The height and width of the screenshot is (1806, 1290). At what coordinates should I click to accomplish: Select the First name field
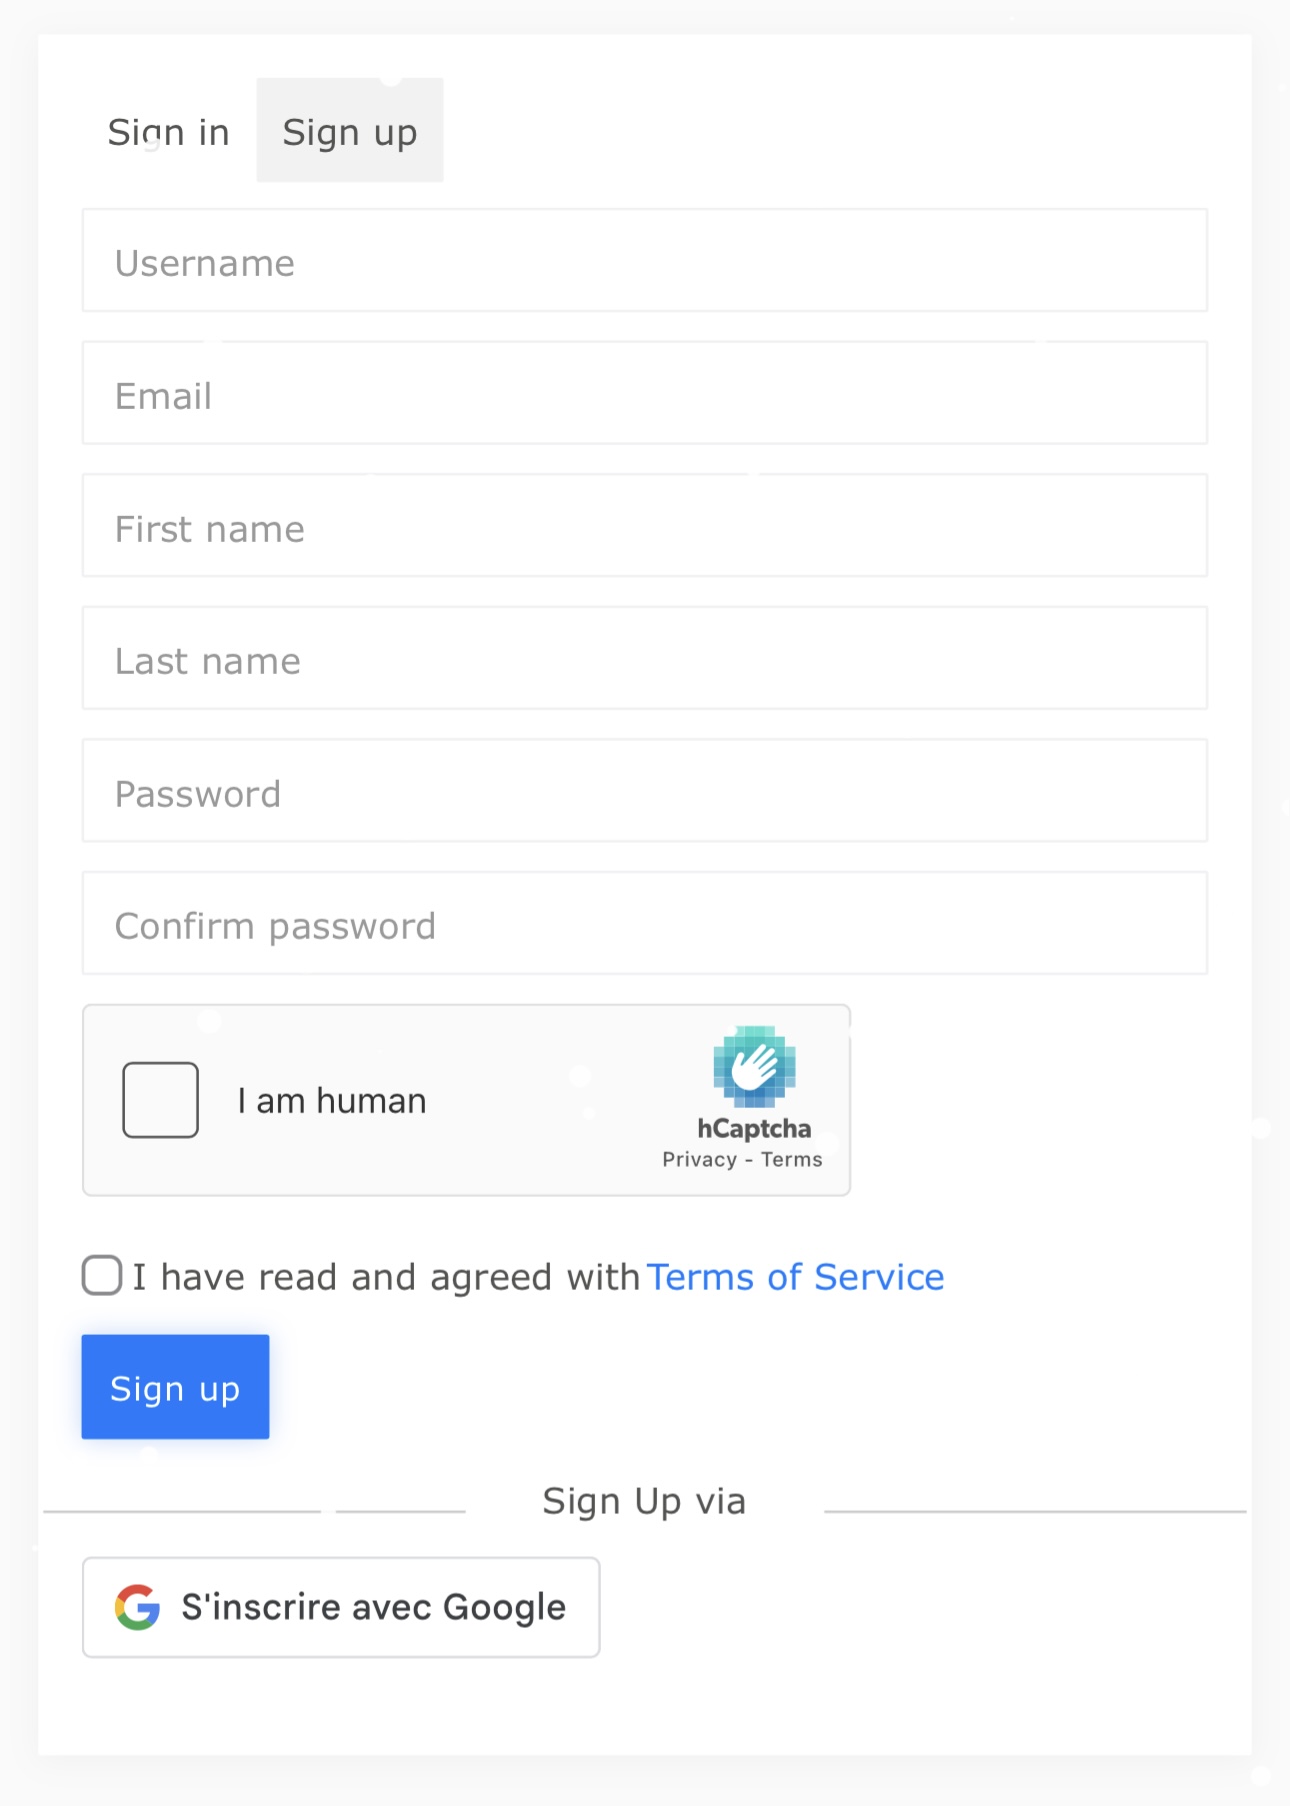coord(645,526)
